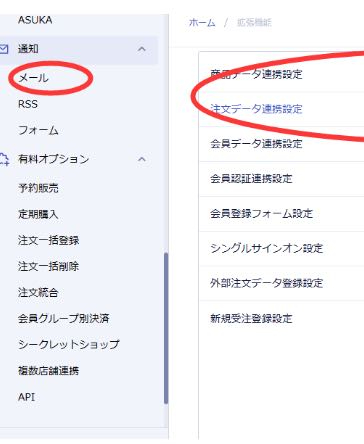Select 注文統合 in sidebar
The width and height of the screenshot is (364, 444).
pyautogui.click(x=38, y=292)
